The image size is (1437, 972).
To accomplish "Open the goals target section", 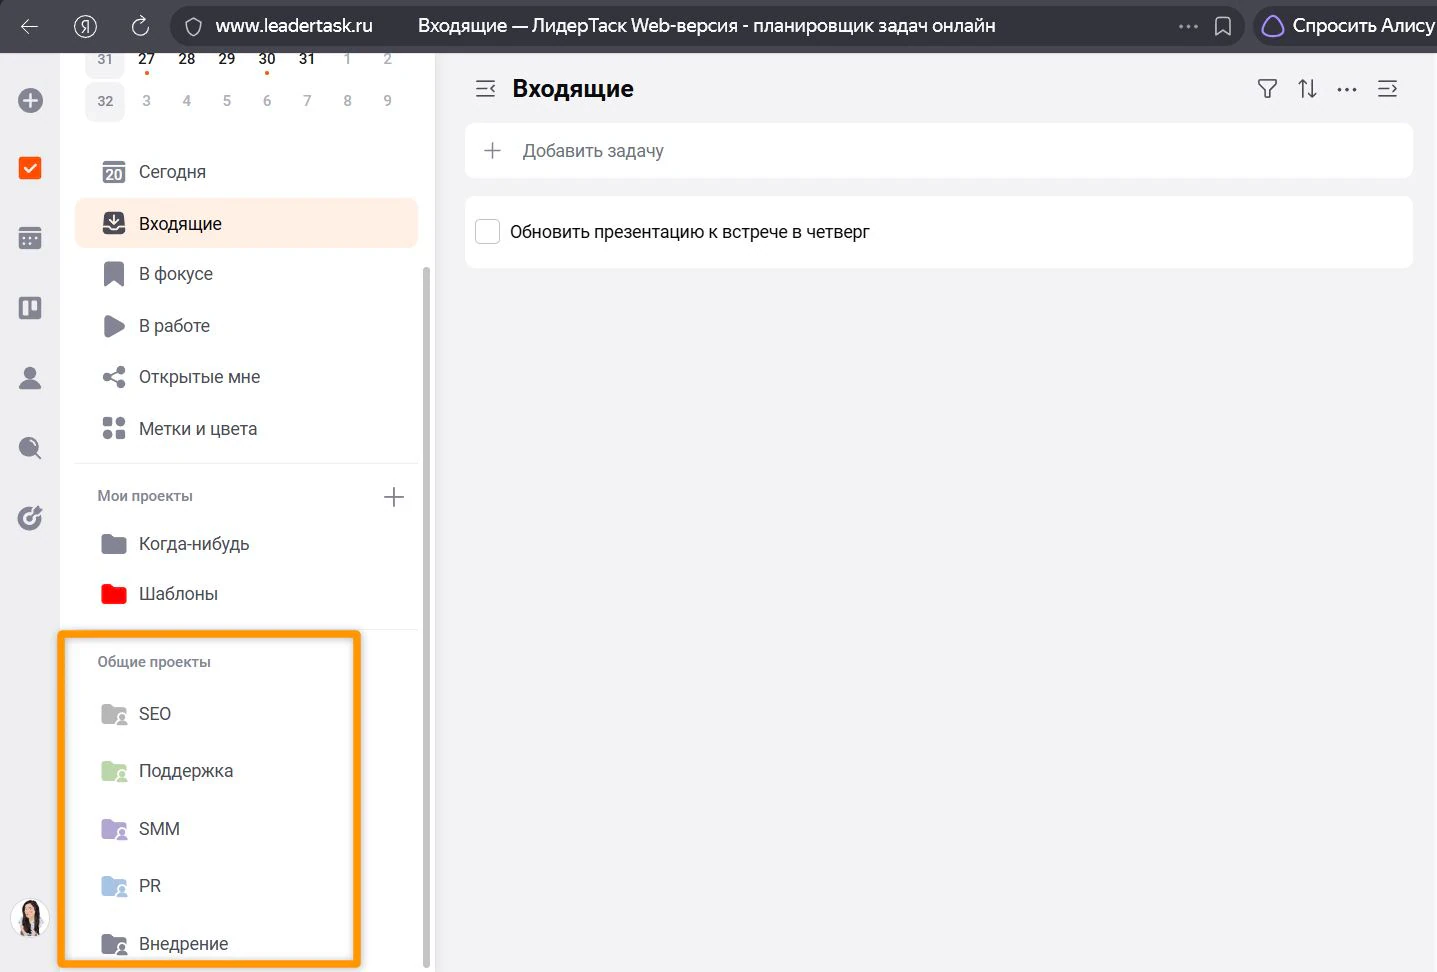I will point(30,518).
